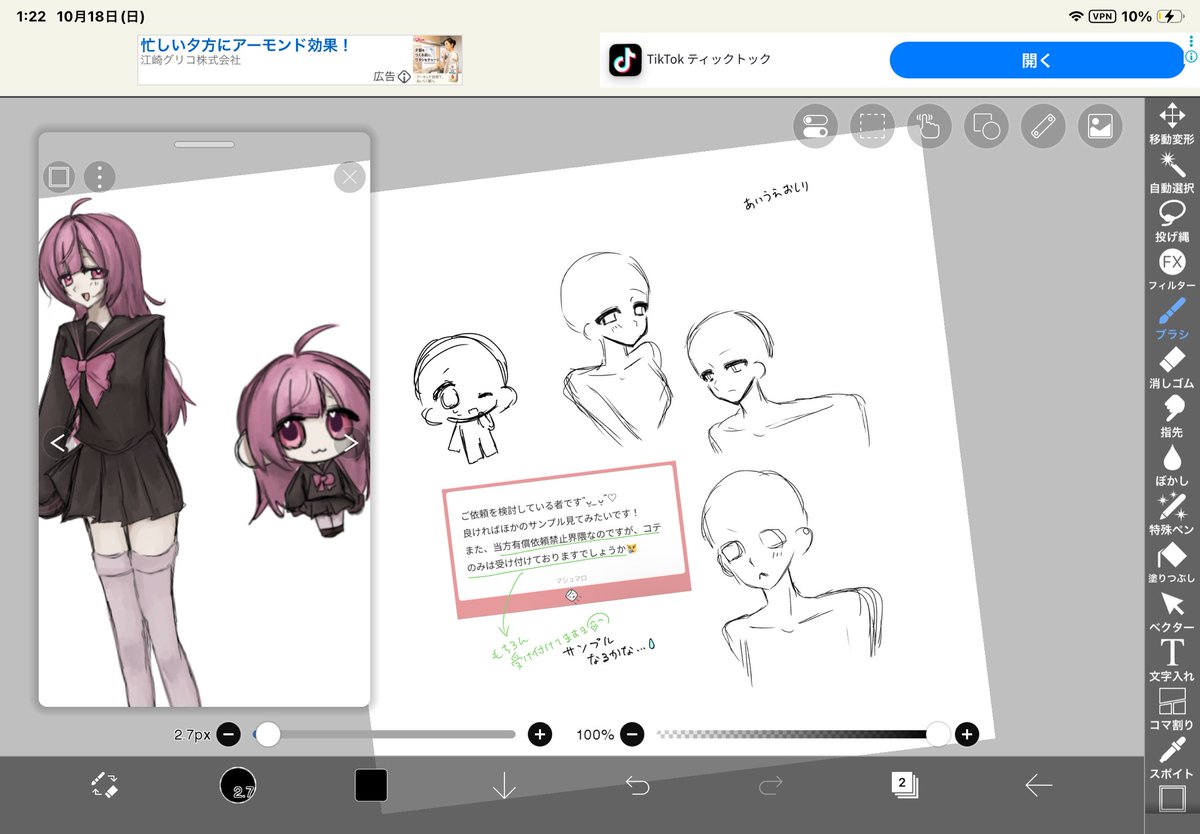The image size is (1200, 834).
Task: Tap the reference window square frame icon
Action: coord(59,178)
